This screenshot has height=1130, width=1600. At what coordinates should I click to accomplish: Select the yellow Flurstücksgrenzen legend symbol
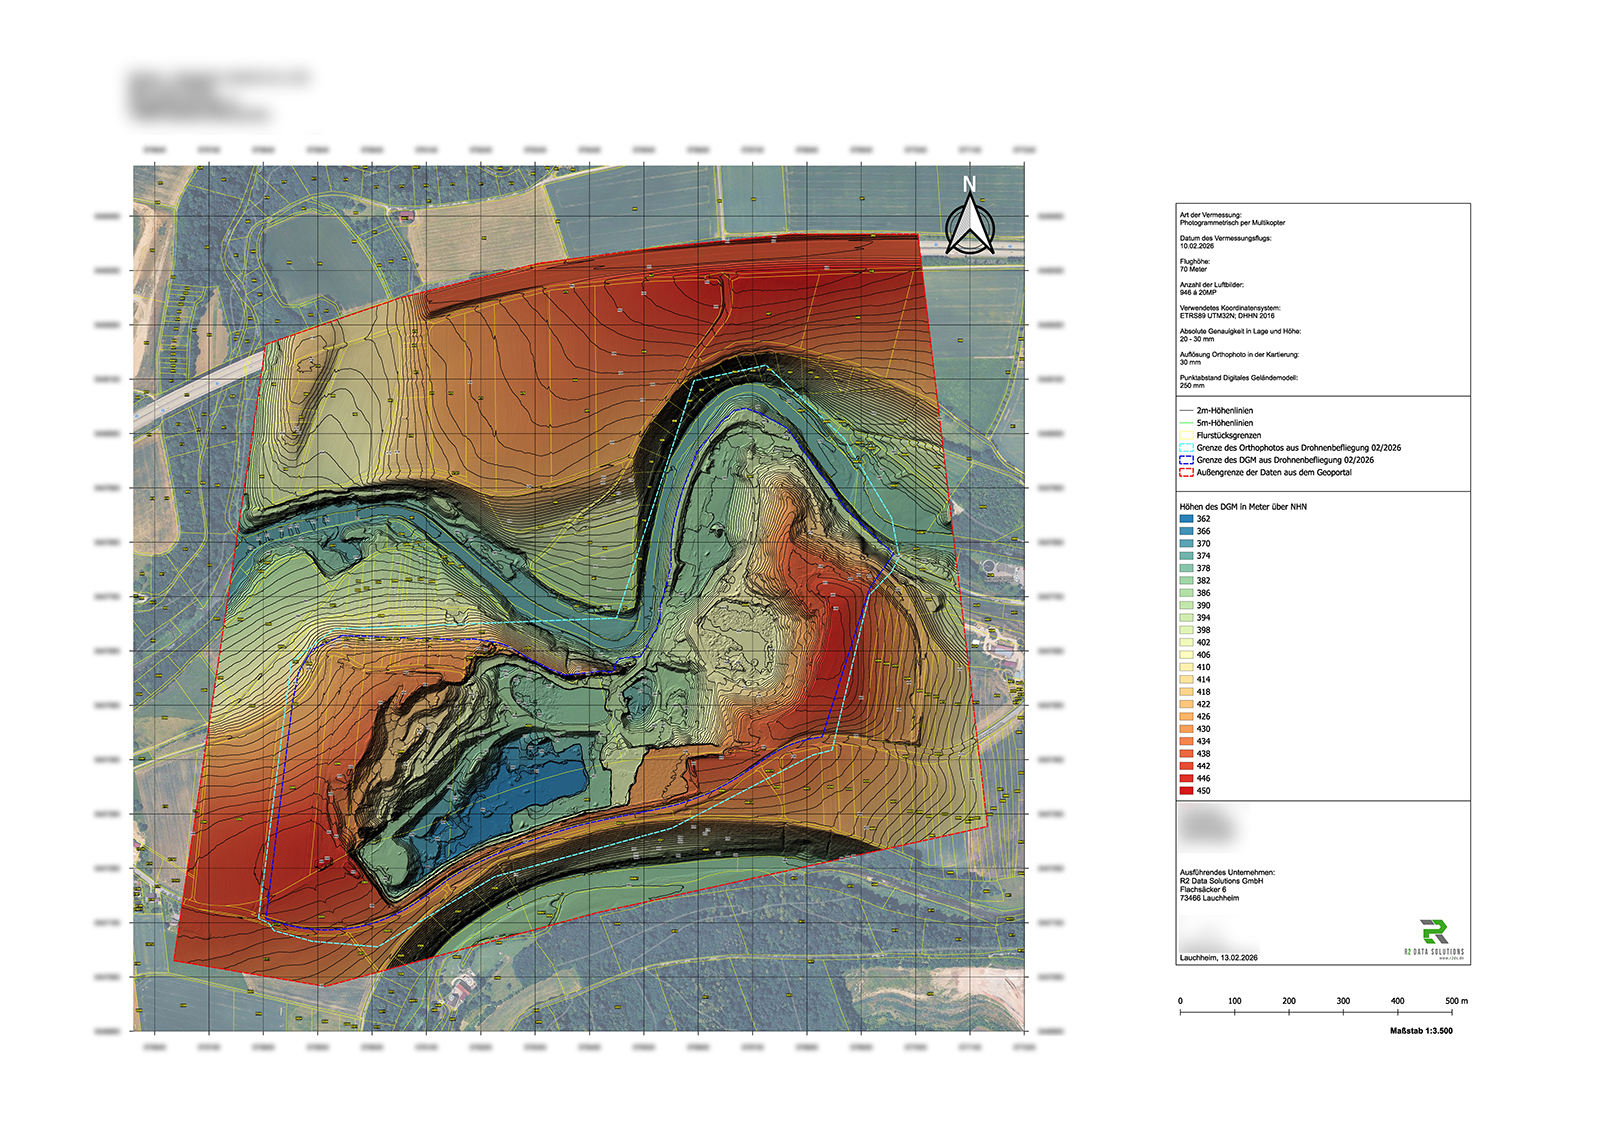click(x=1186, y=435)
